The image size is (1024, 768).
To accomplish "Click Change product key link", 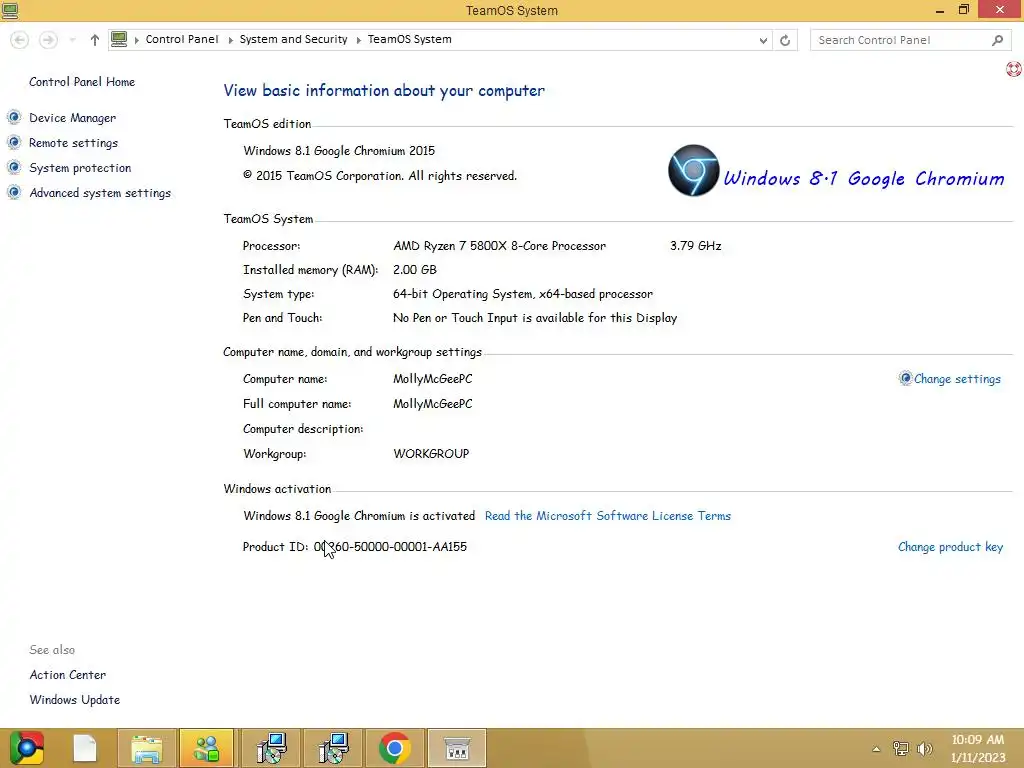I will [950, 547].
